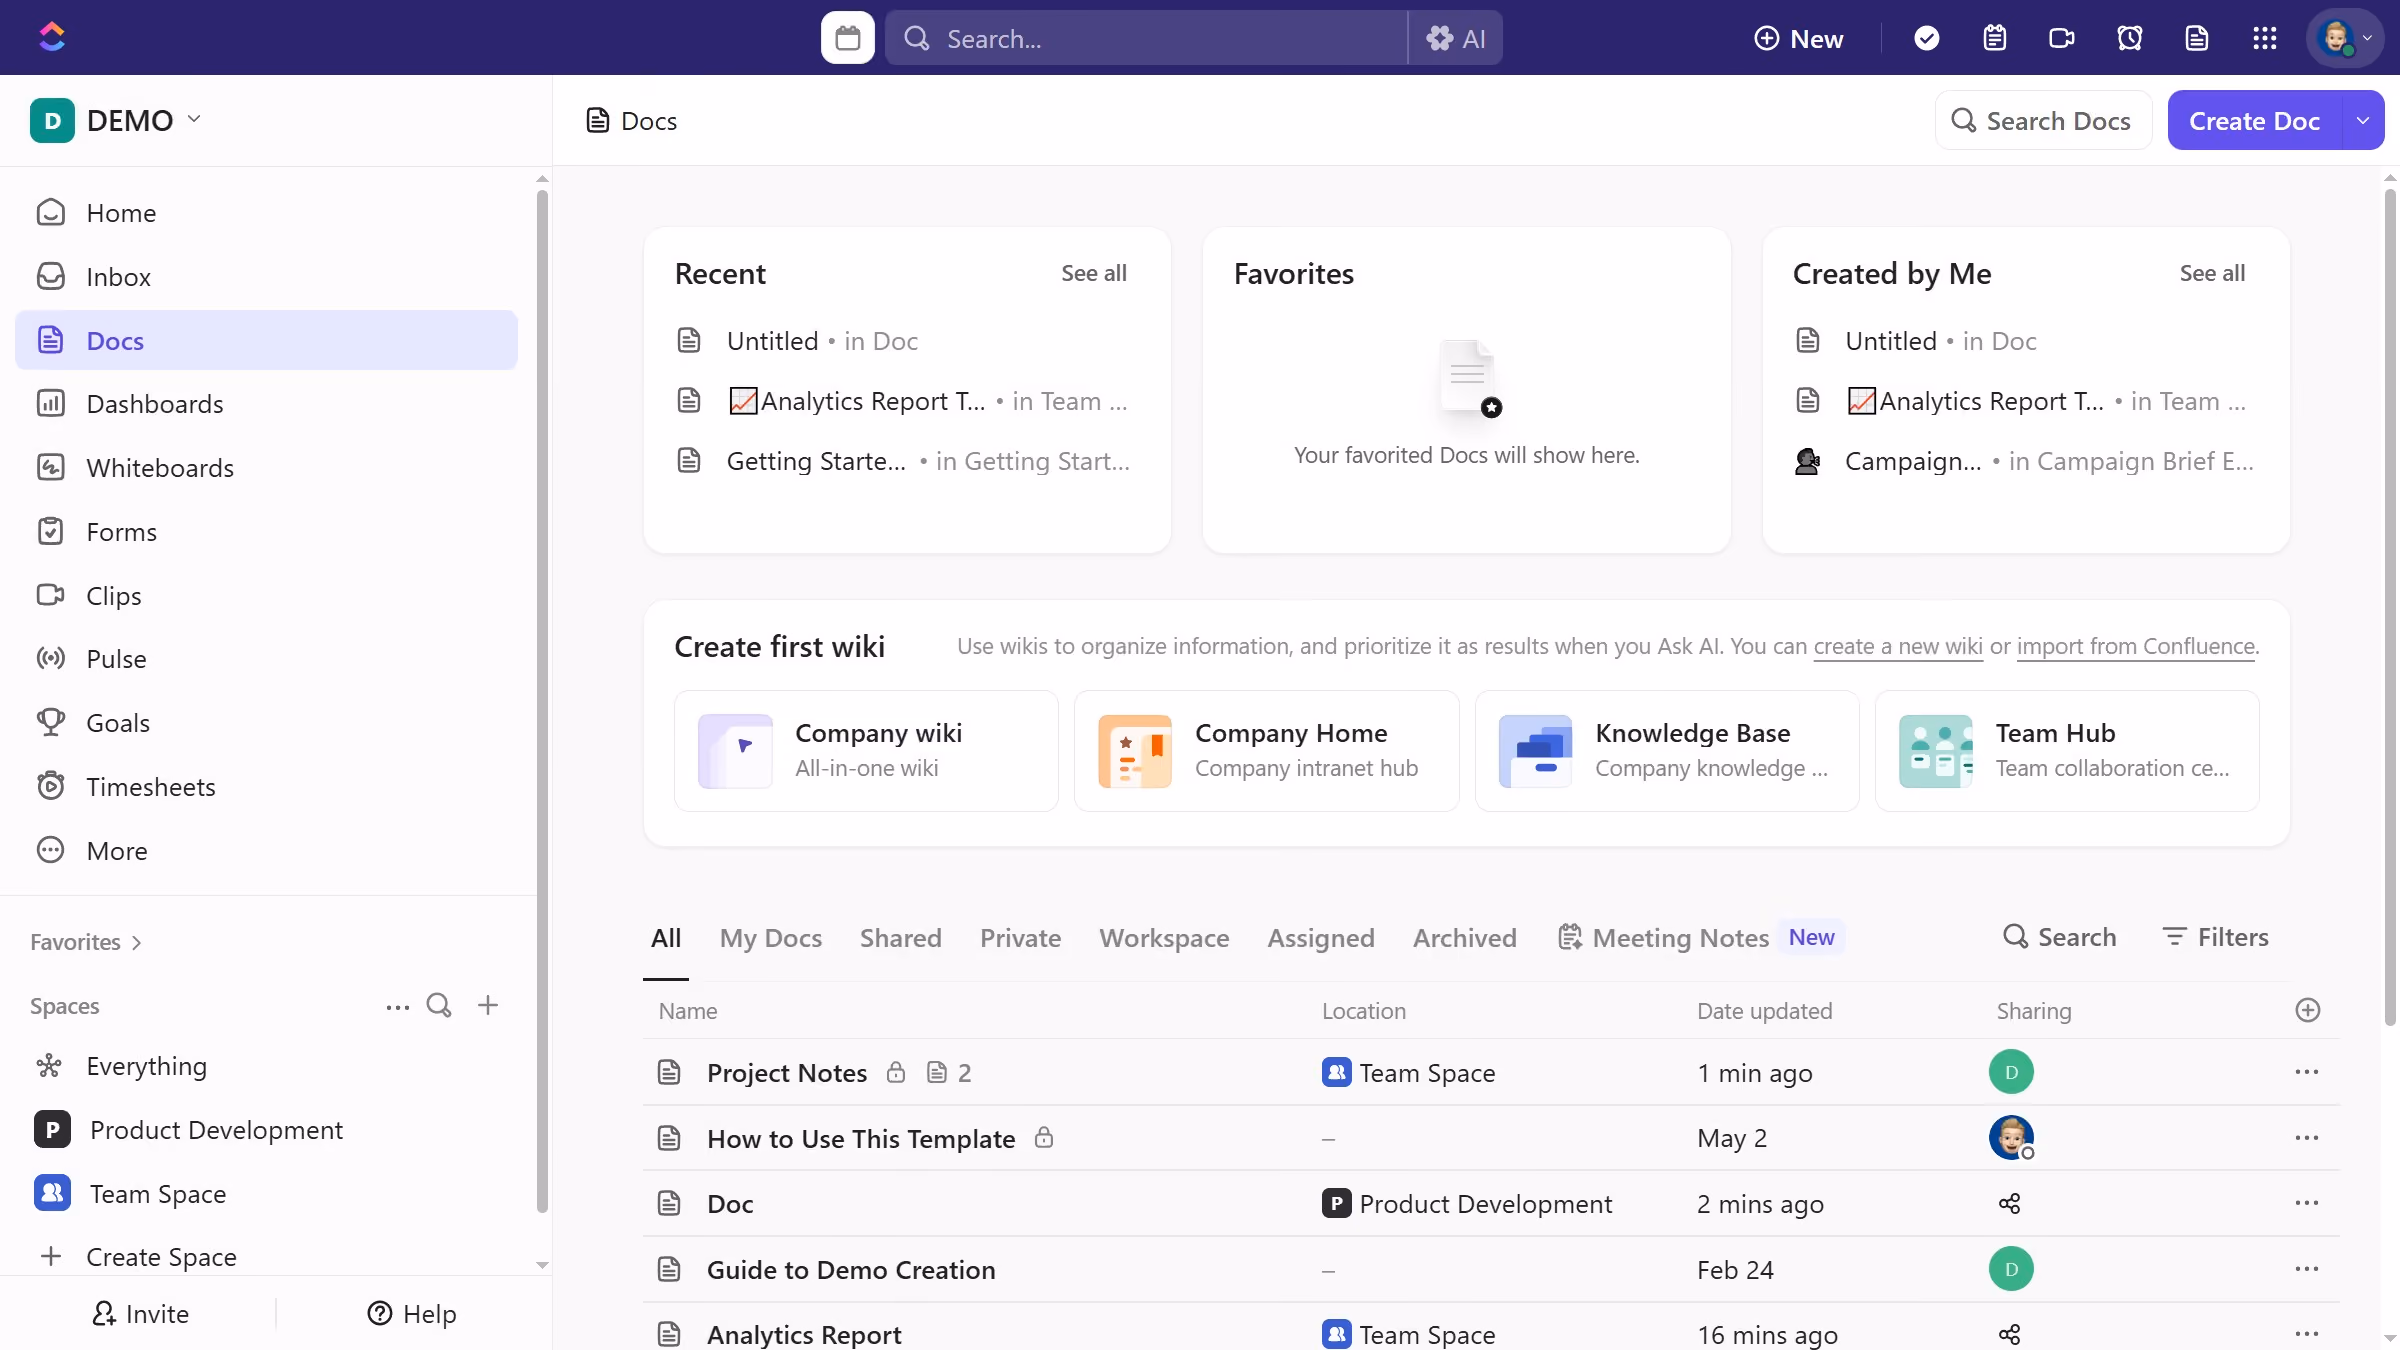Open the Project Notes doc
The image size is (2400, 1350).
point(787,1072)
